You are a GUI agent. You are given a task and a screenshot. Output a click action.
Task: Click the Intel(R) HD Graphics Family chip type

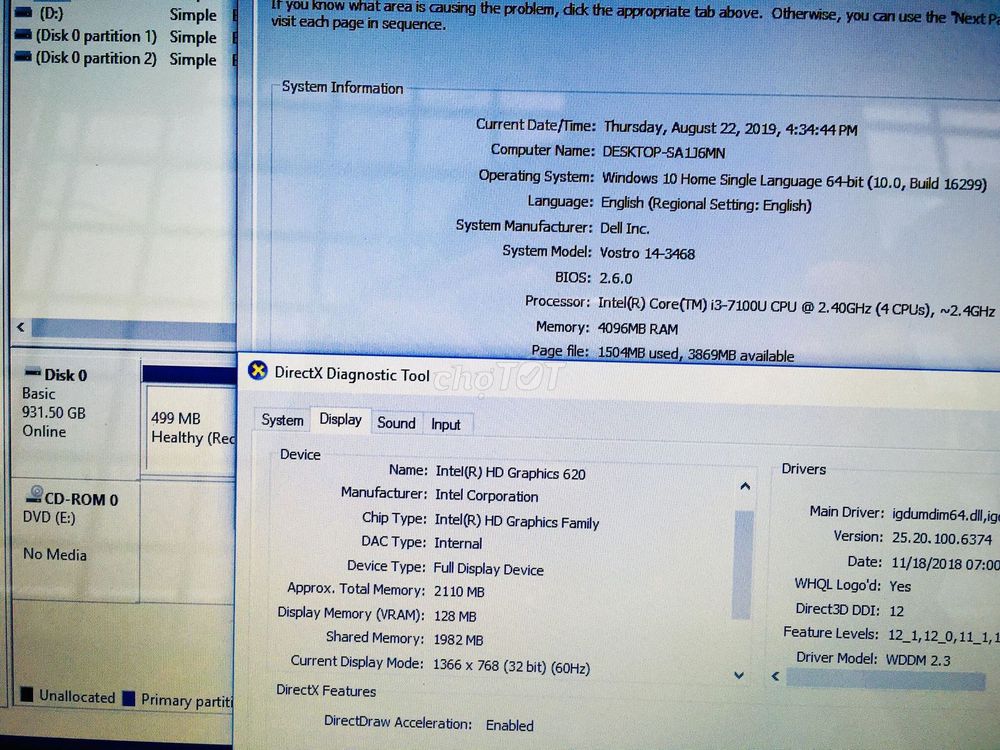[x=517, y=521]
